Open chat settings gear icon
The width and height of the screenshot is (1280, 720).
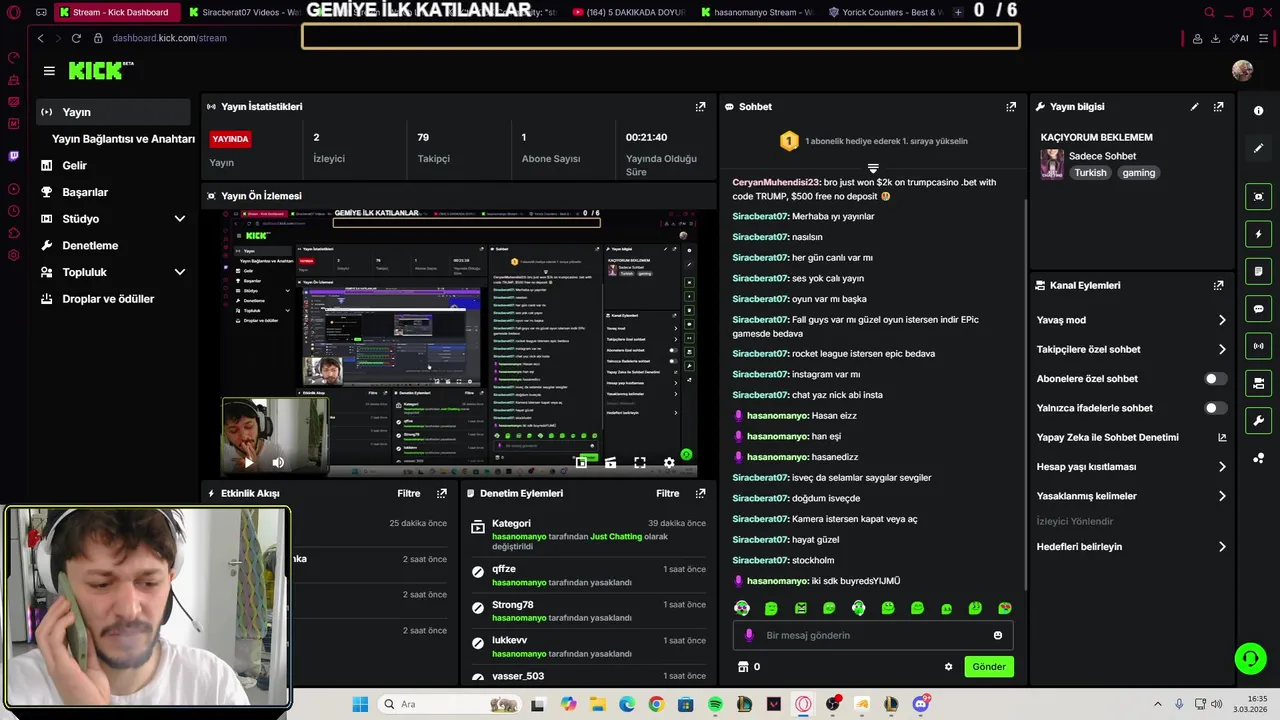tap(948, 666)
